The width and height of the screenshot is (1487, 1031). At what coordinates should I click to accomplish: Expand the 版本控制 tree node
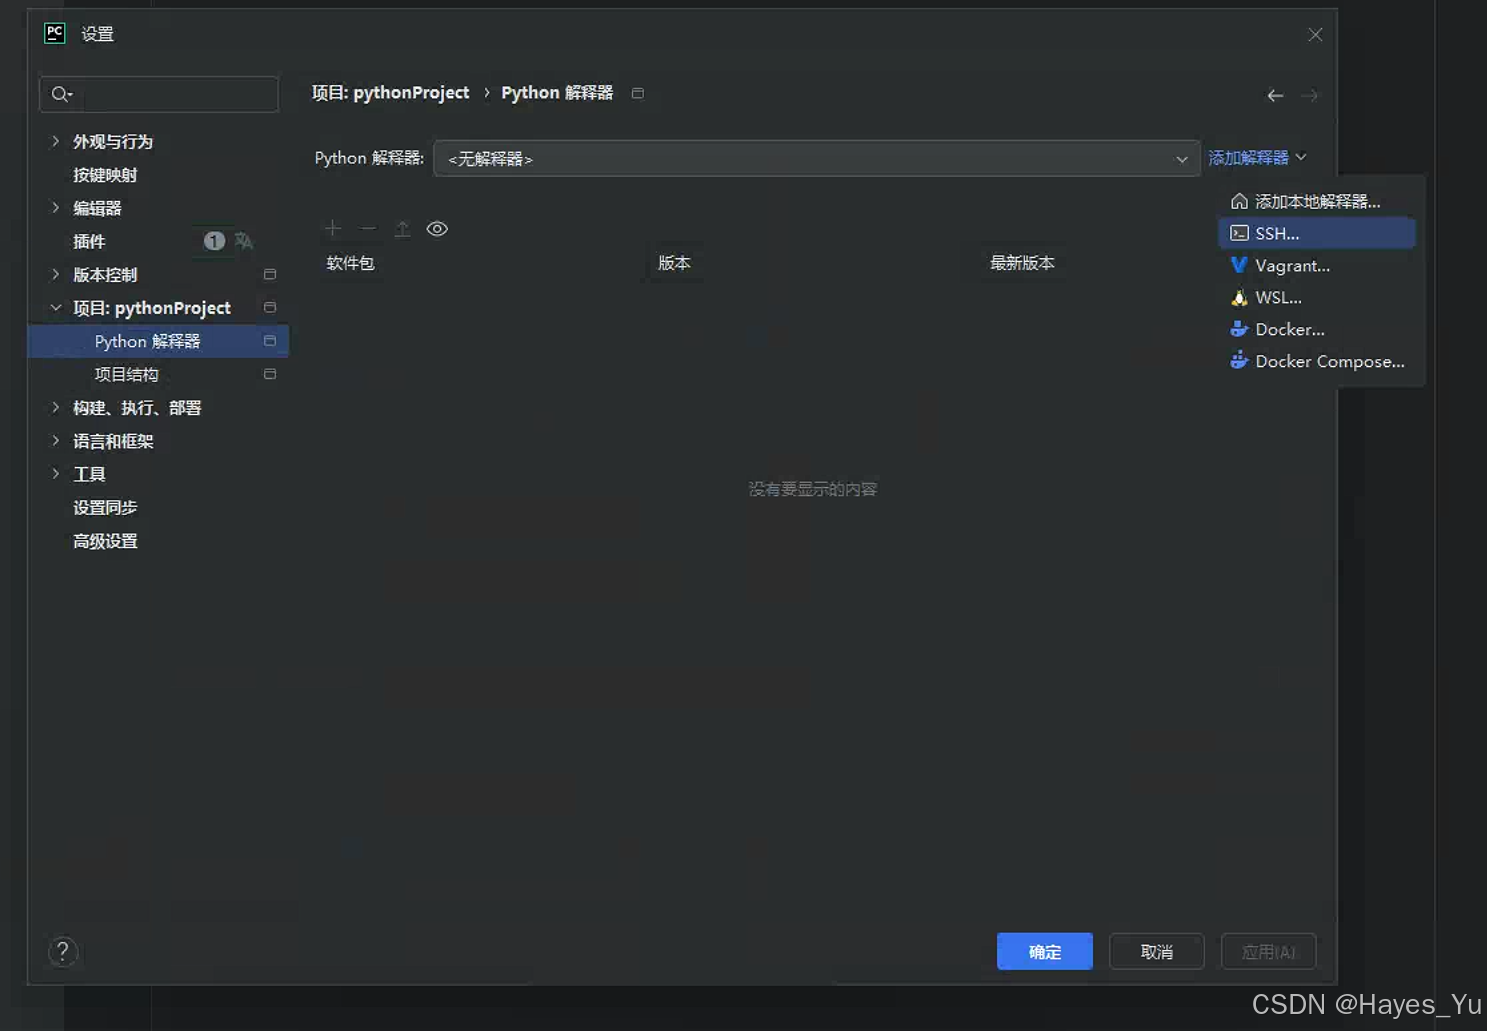pos(55,274)
